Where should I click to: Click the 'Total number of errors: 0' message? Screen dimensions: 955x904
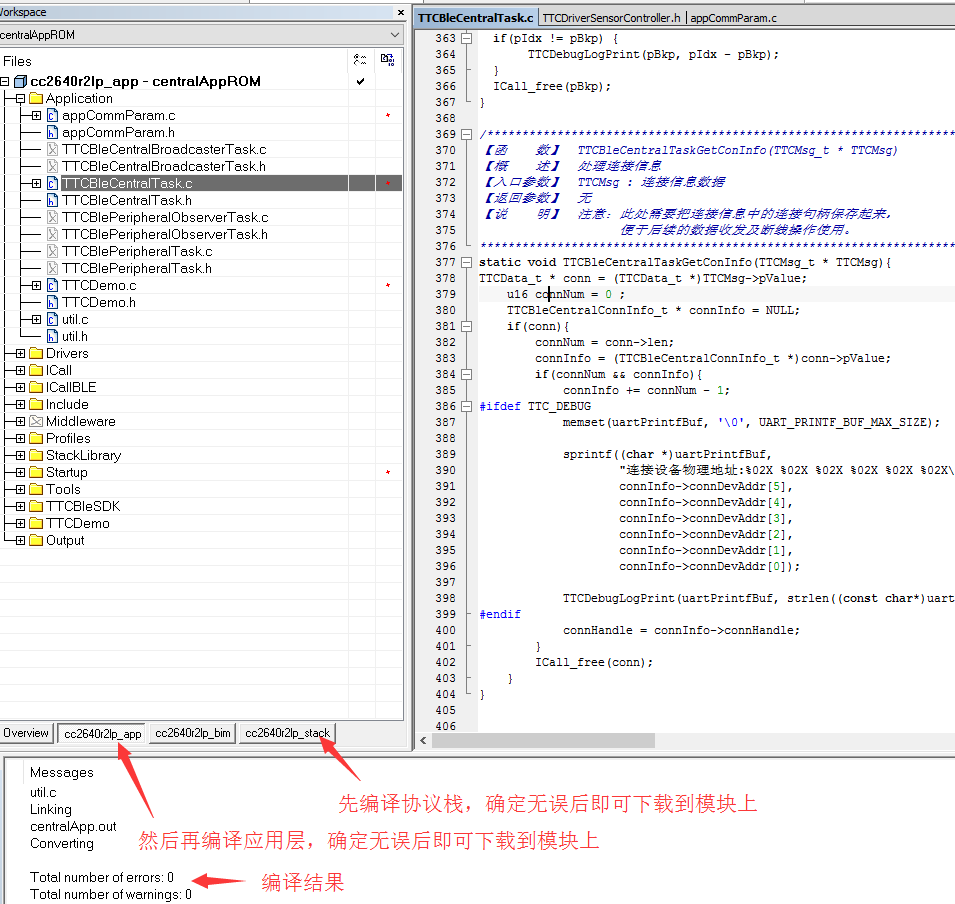(x=102, y=877)
